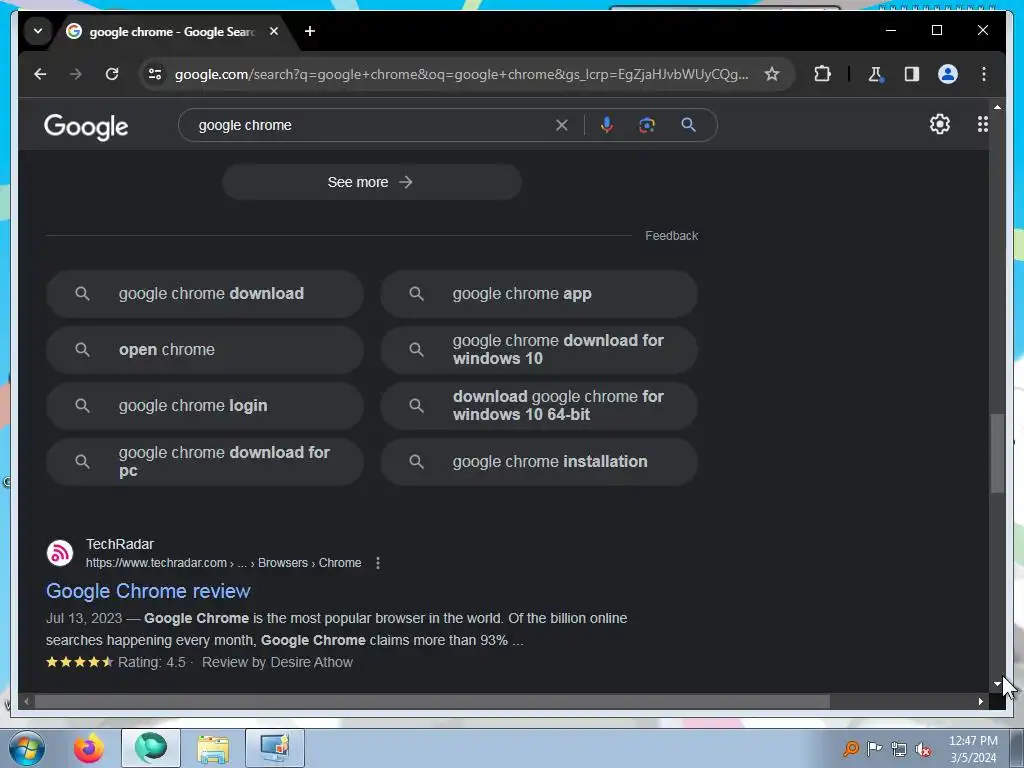Image resolution: width=1024 pixels, height=768 pixels.
Task: Pick the google chrome login suggestion
Action: point(204,406)
